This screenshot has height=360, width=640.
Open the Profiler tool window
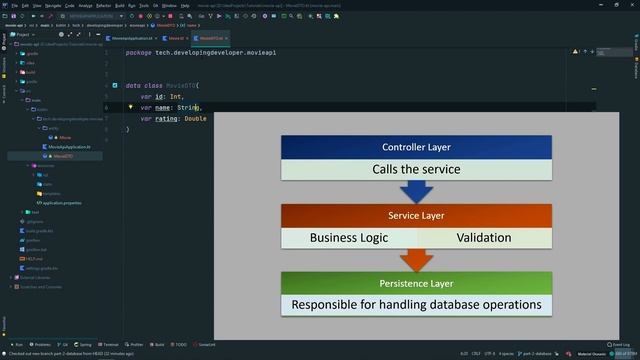click(134, 345)
